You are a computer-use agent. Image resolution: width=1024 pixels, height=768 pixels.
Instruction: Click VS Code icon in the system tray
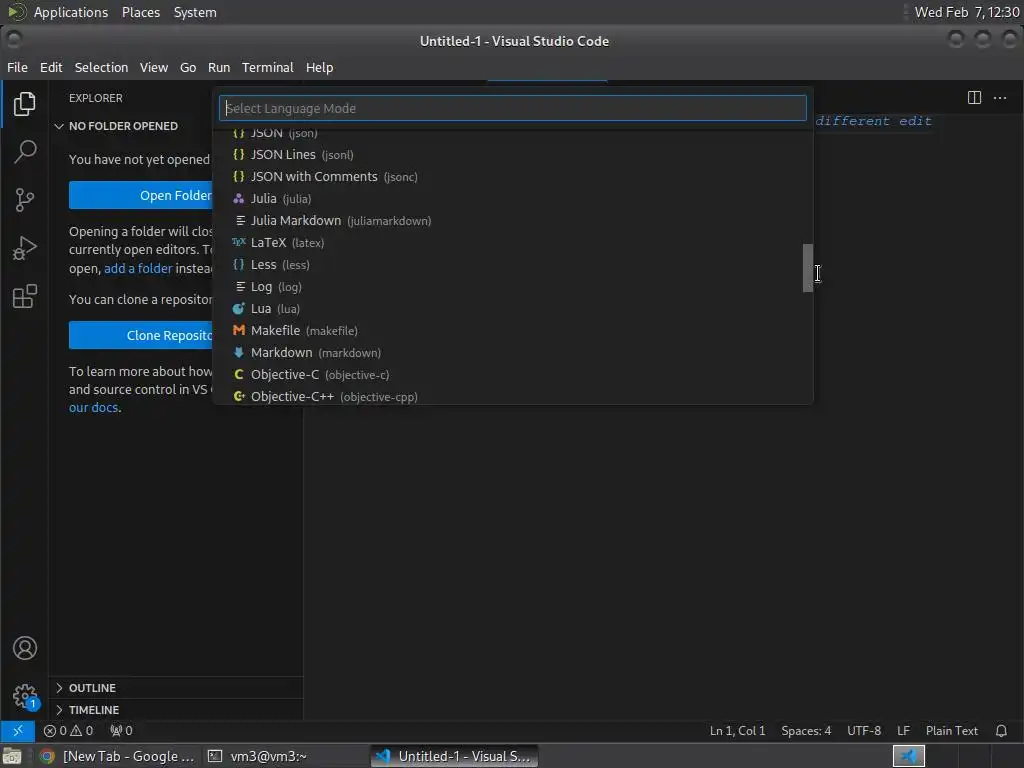coord(908,756)
